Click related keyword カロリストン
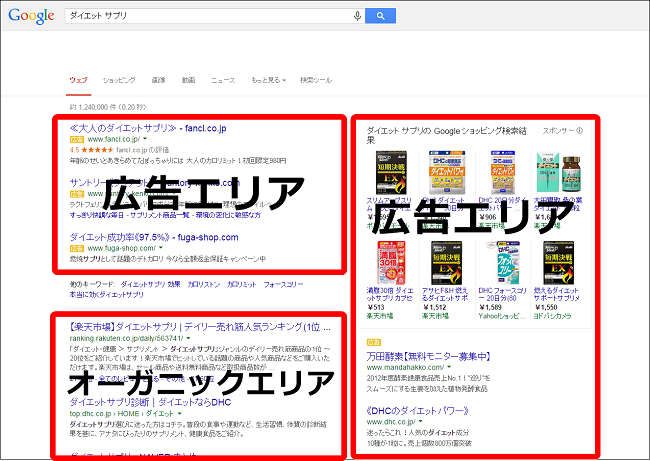The image size is (650, 461). tap(204, 284)
